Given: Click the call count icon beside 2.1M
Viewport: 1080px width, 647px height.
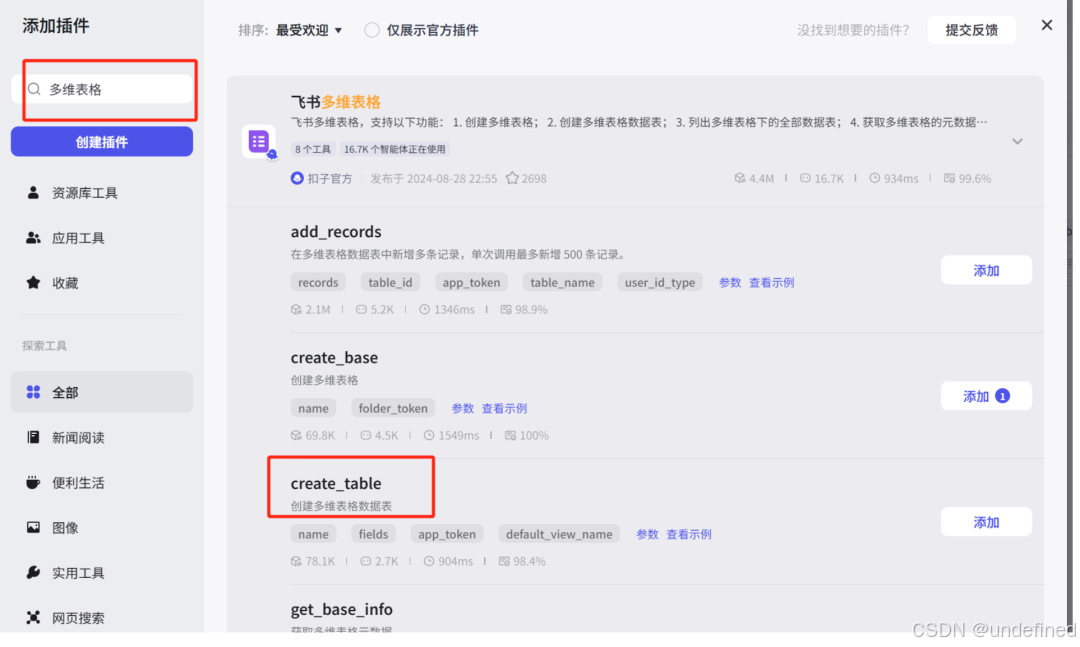Looking at the screenshot, I should (296, 309).
